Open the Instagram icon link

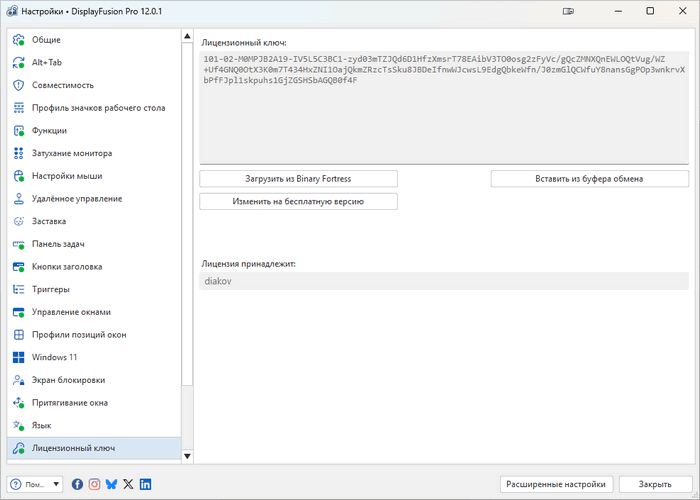[95, 484]
